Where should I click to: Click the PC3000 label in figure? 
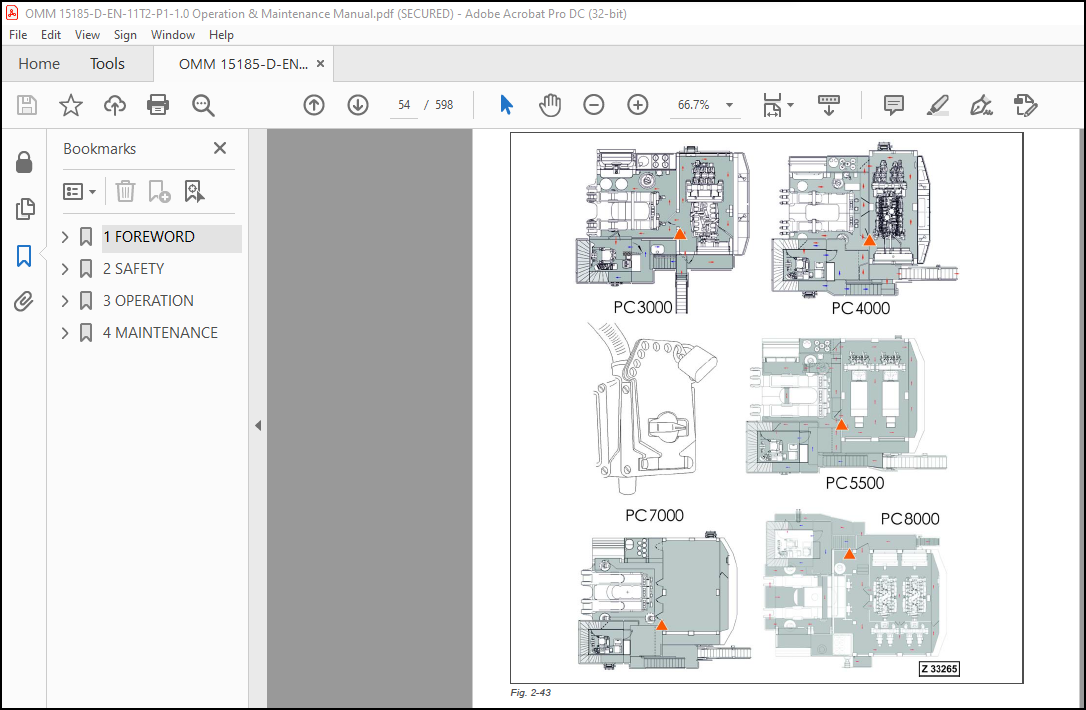pos(643,307)
